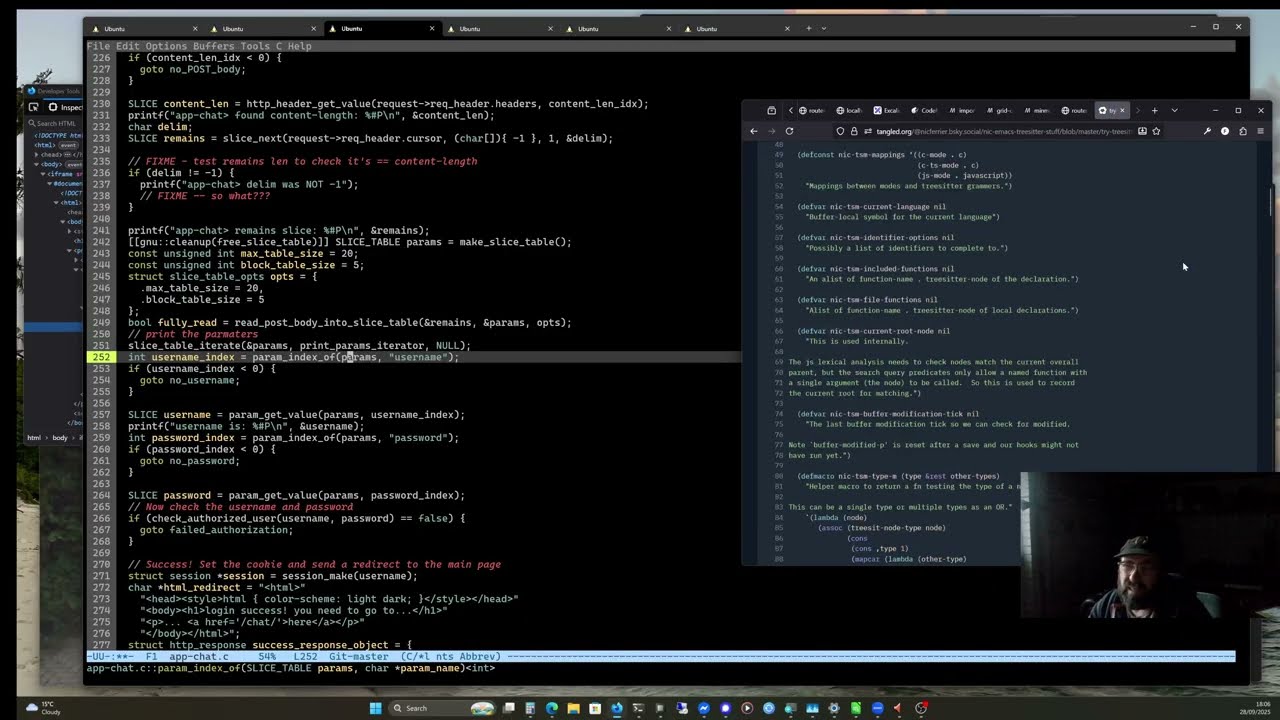The height and width of the screenshot is (720, 1280).
Task: Switch to the 'Code' Firefox tab
Action: click(x=924, y=110)
